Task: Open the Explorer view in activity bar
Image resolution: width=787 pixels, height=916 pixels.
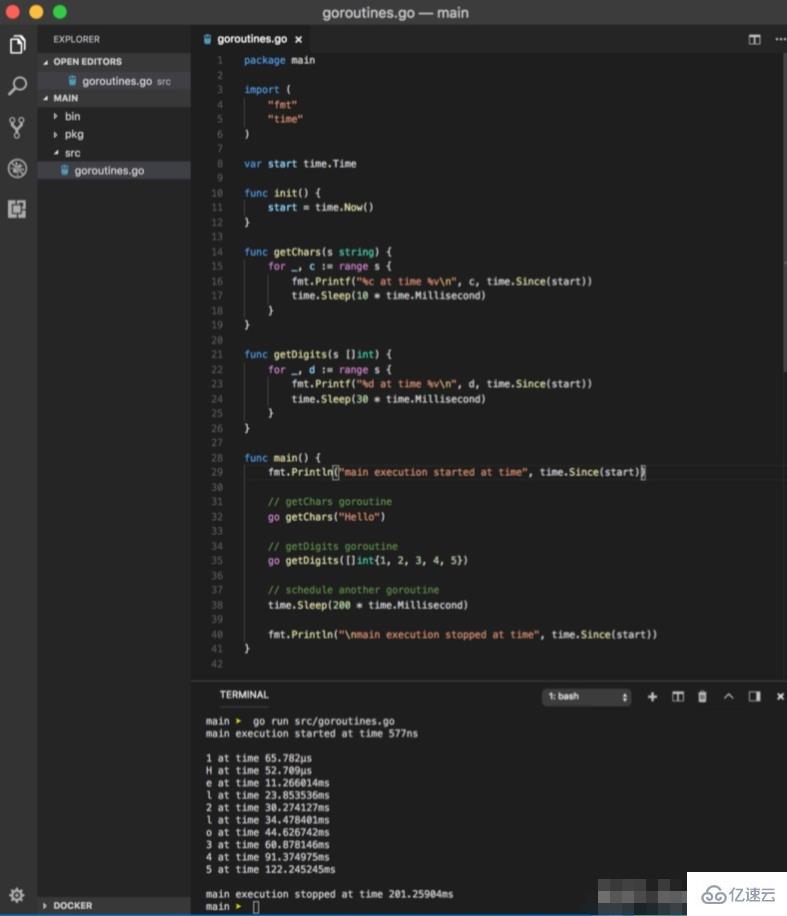Action: coord(17,45)
